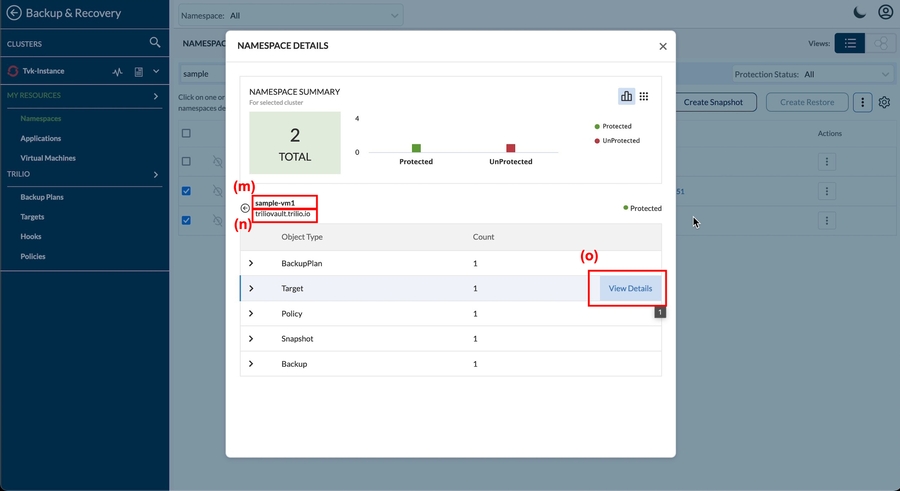The image size is (900, 491).
Task: Uncheck the last checked namespace row
Action: [x=186, y=221]
